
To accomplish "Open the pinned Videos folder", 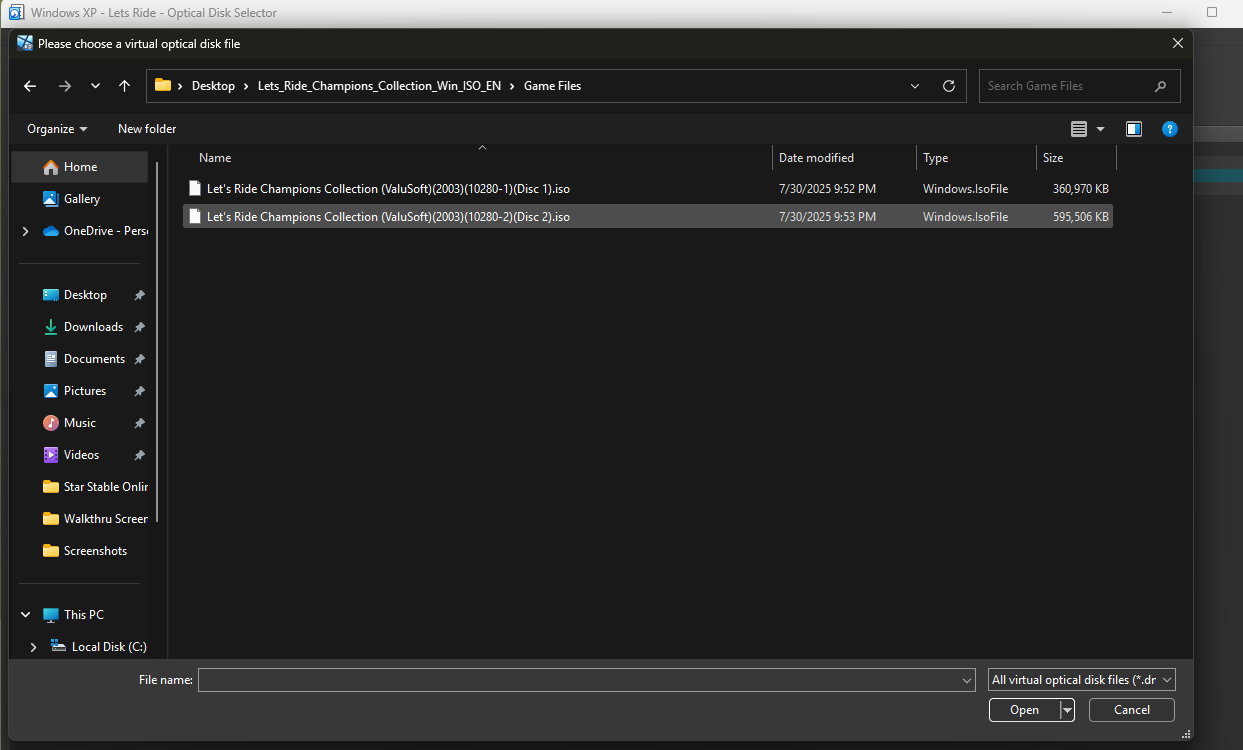I will (x=80, y=455).
